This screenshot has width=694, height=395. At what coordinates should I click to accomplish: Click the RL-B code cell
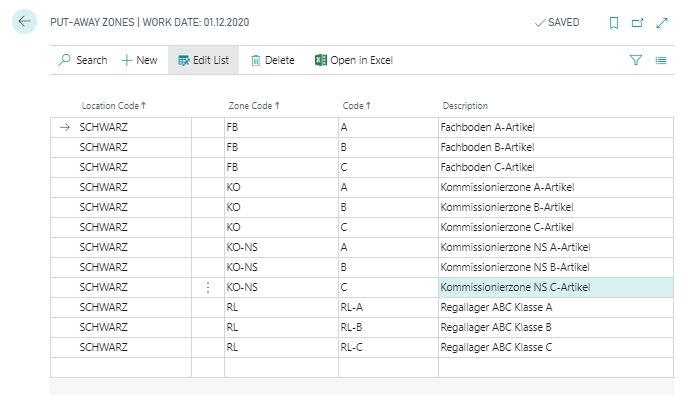click(388, 327)
